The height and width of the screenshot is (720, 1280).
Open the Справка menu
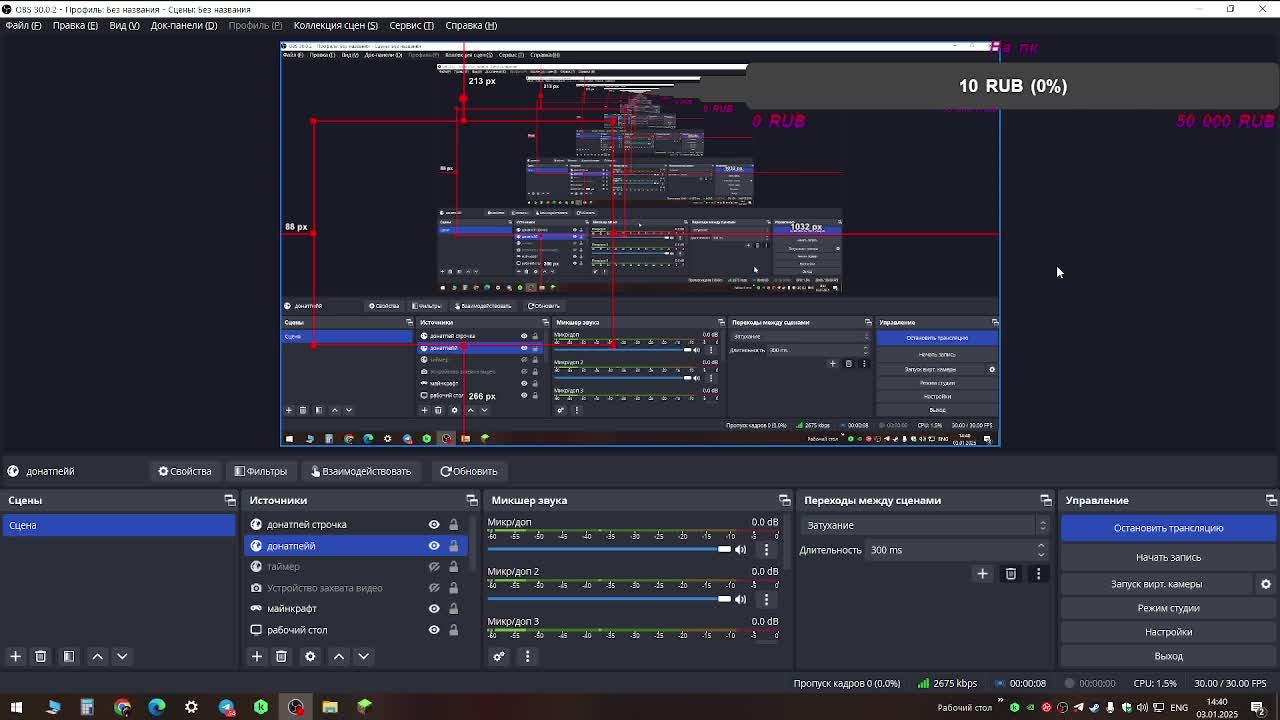coord(471,25)
